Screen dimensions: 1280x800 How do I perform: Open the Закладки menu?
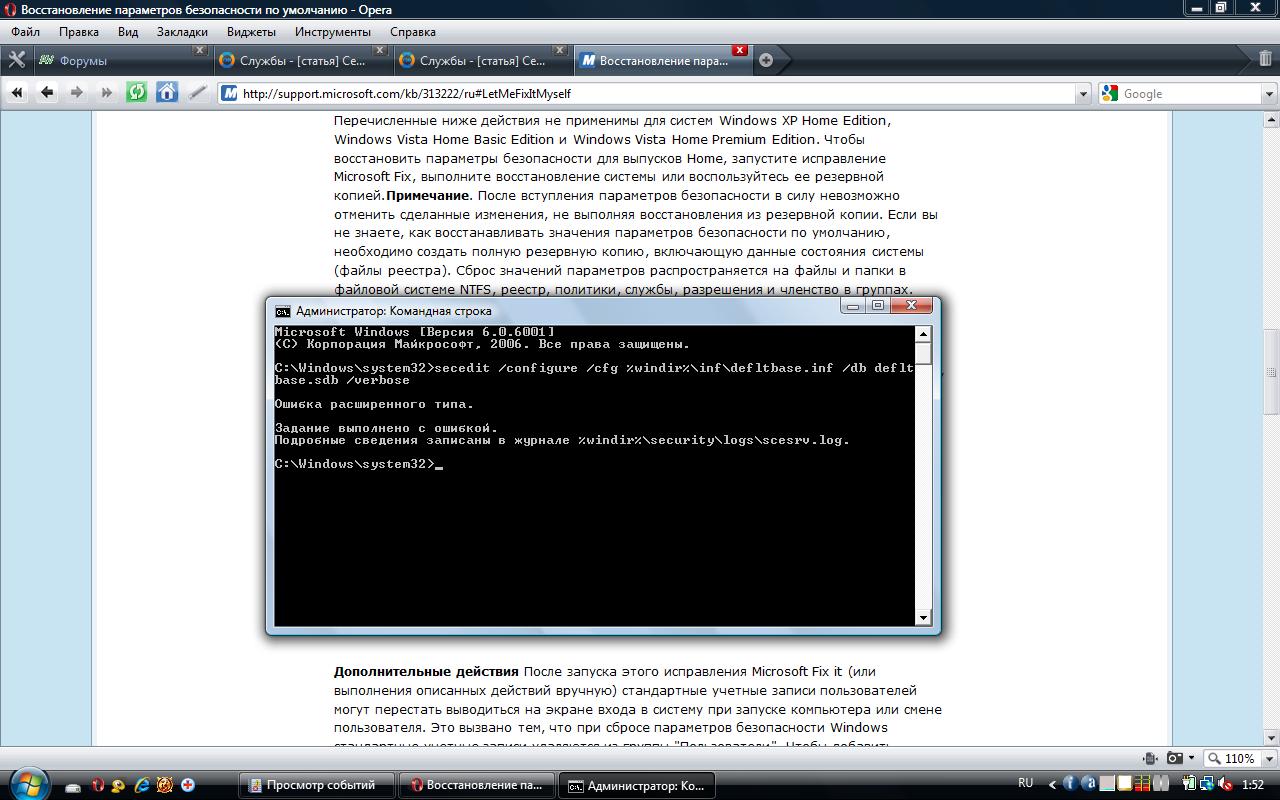182,32
